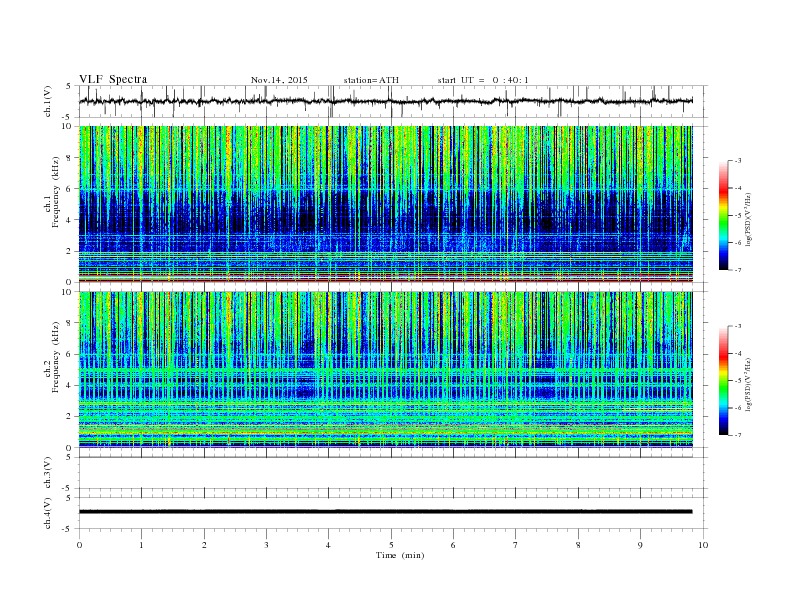Image resolution: width=792 pixels, height=612 pixels.
Task: Click the time axis tick label "0"
Action: (x=79, y=545)
